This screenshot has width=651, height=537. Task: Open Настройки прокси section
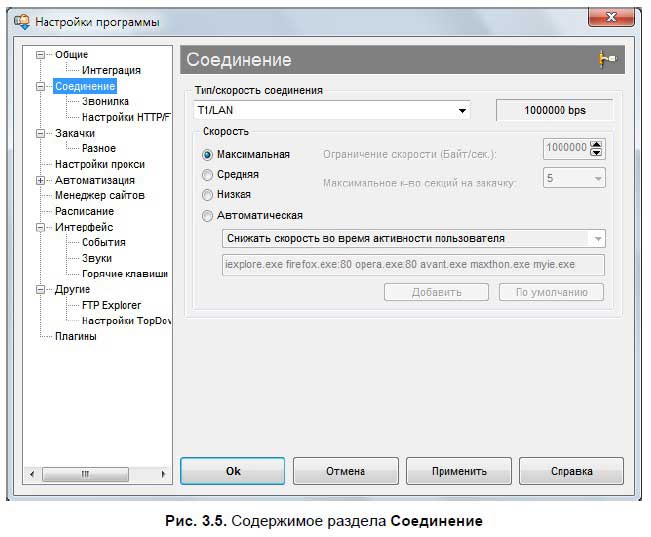tap(100, 164)
